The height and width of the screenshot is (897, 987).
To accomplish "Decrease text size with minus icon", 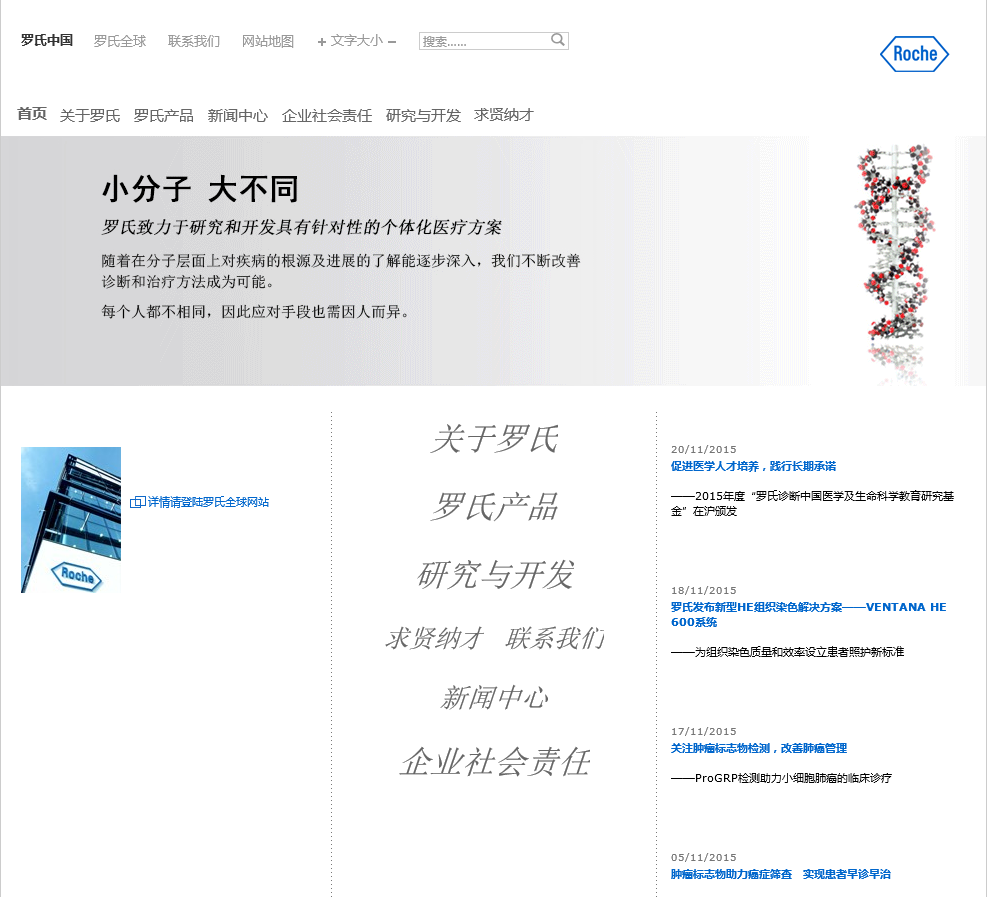I will [x=392, y=42].
